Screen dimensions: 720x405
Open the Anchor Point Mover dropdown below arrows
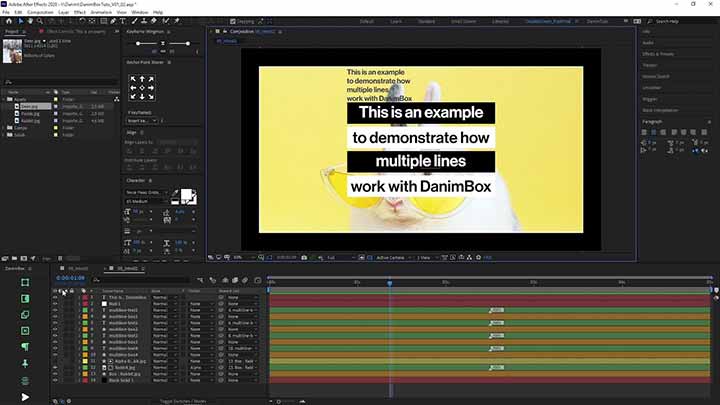142,121
